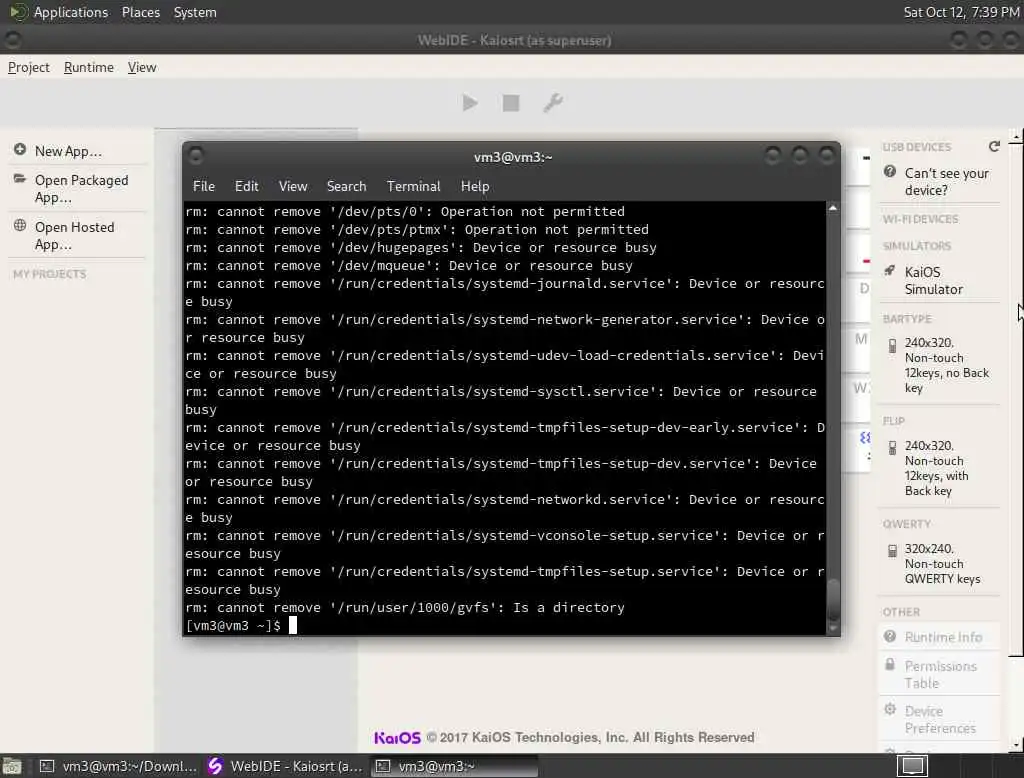This screenshot has height=778, width=1024.
Task: Refresh USB devices list icon
Action: 994,146
